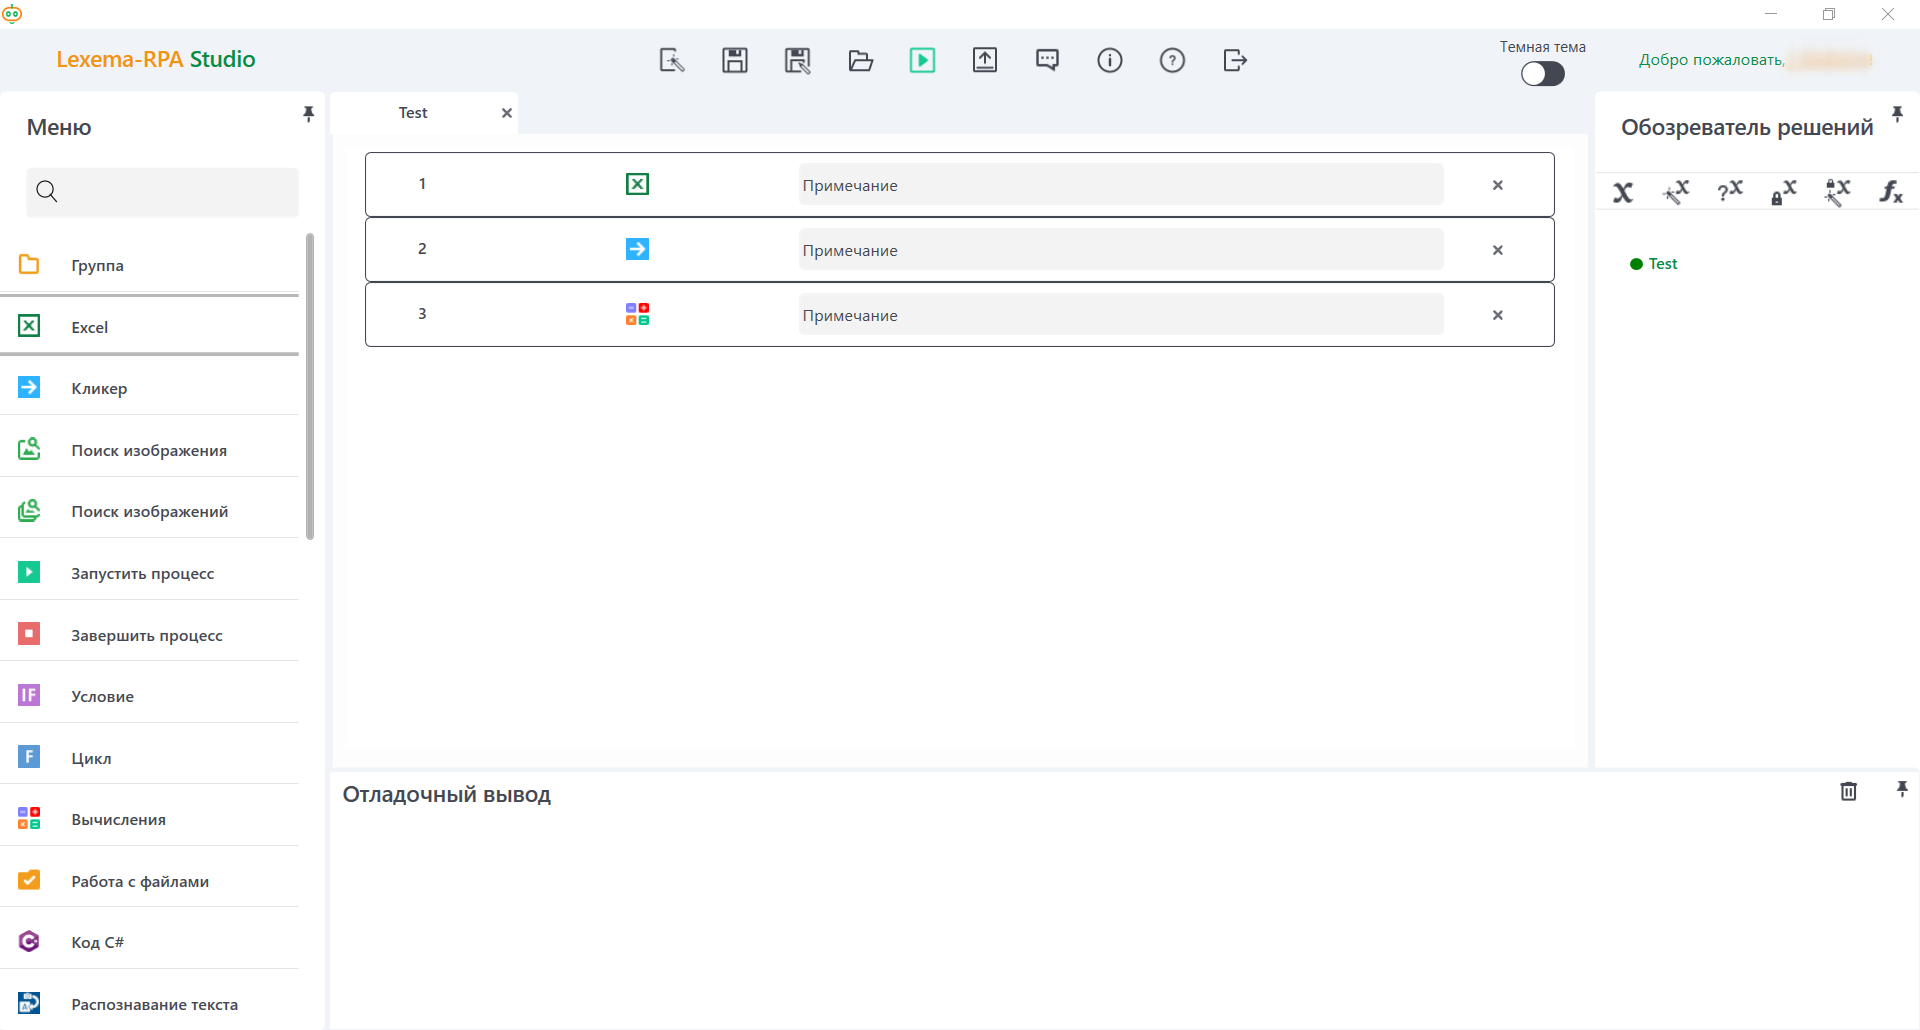
Task: Select the Test tab
Action: point(413,113)
